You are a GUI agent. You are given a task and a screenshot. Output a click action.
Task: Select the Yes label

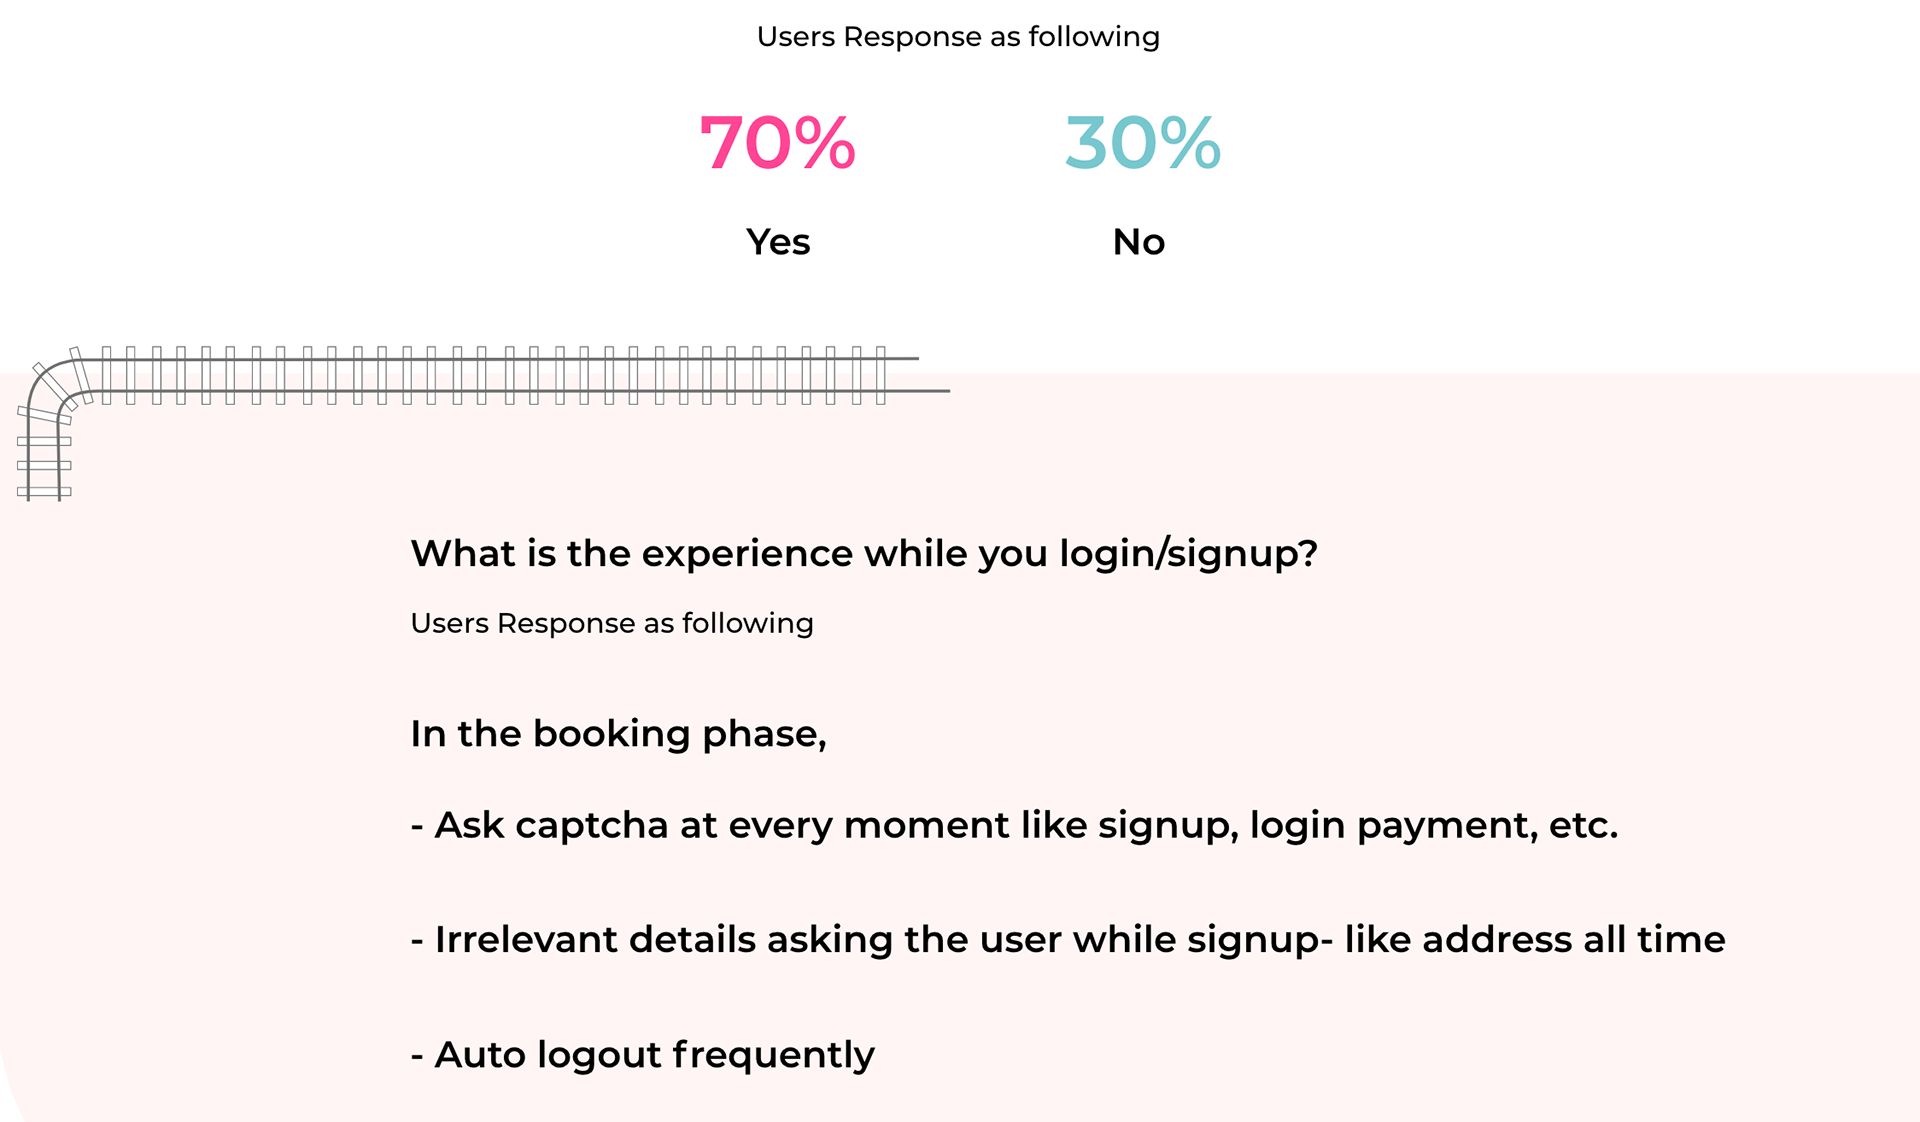click(x=778, y=241)
